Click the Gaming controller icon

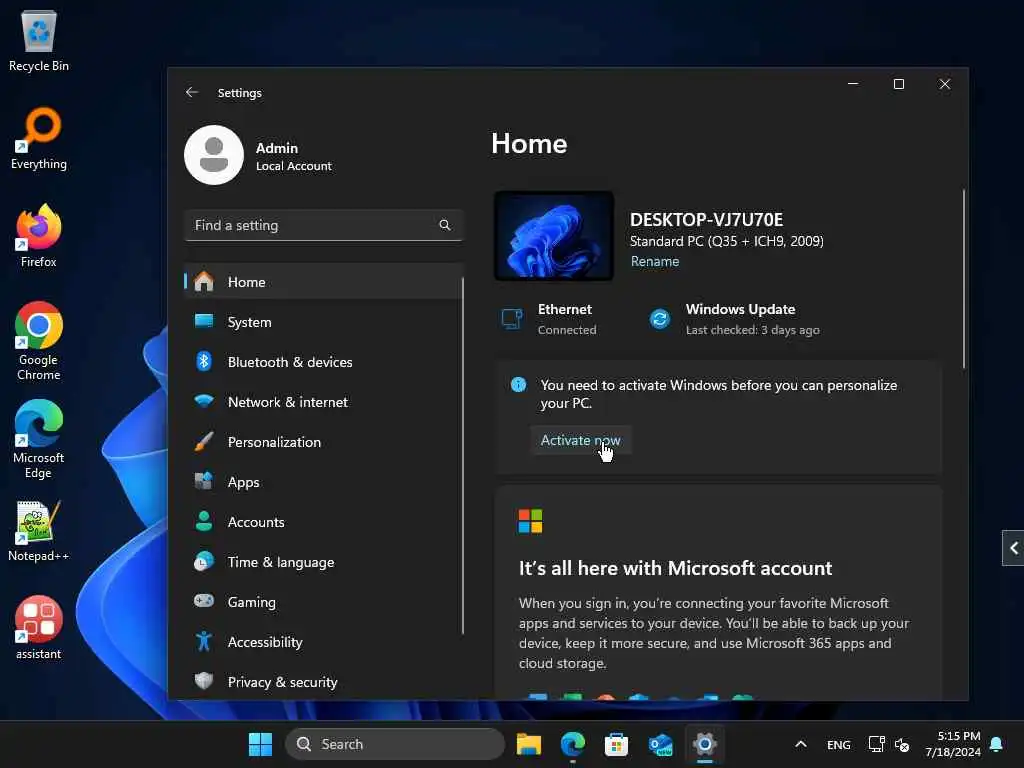(x=204, y=601)
